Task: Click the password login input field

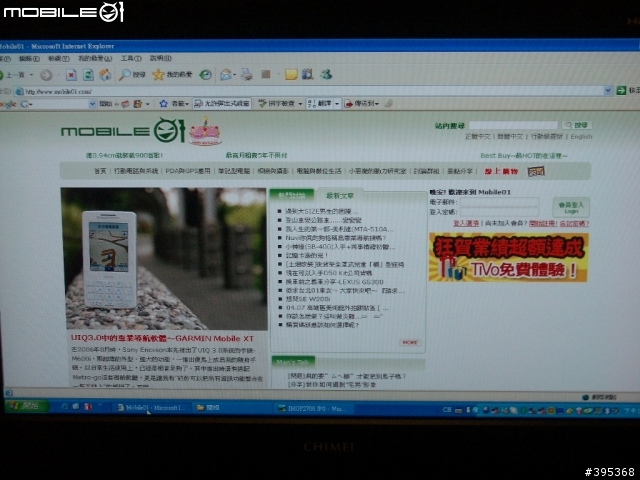Action: click(500, 212)
